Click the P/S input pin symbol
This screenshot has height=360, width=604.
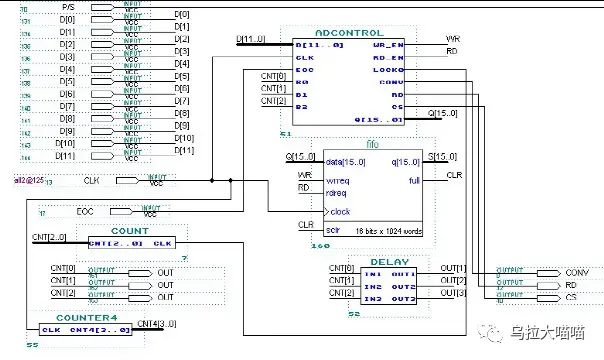[x=103, y=7]
